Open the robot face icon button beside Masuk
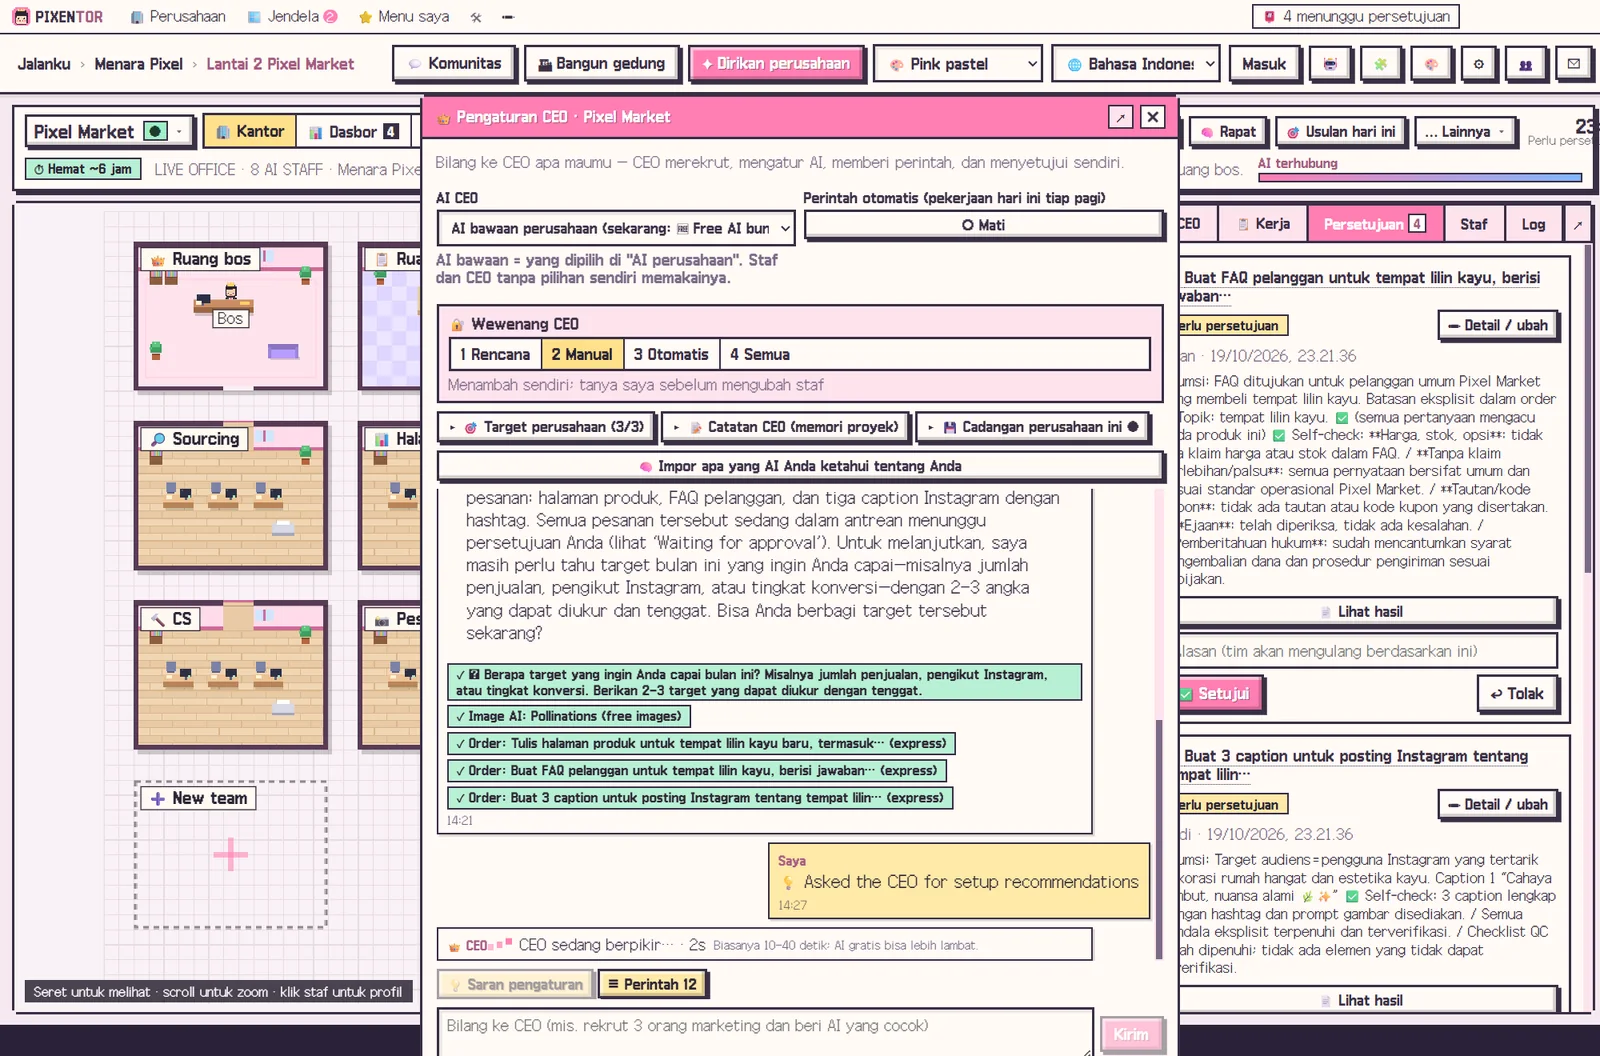 click(x=1330, y=64)
